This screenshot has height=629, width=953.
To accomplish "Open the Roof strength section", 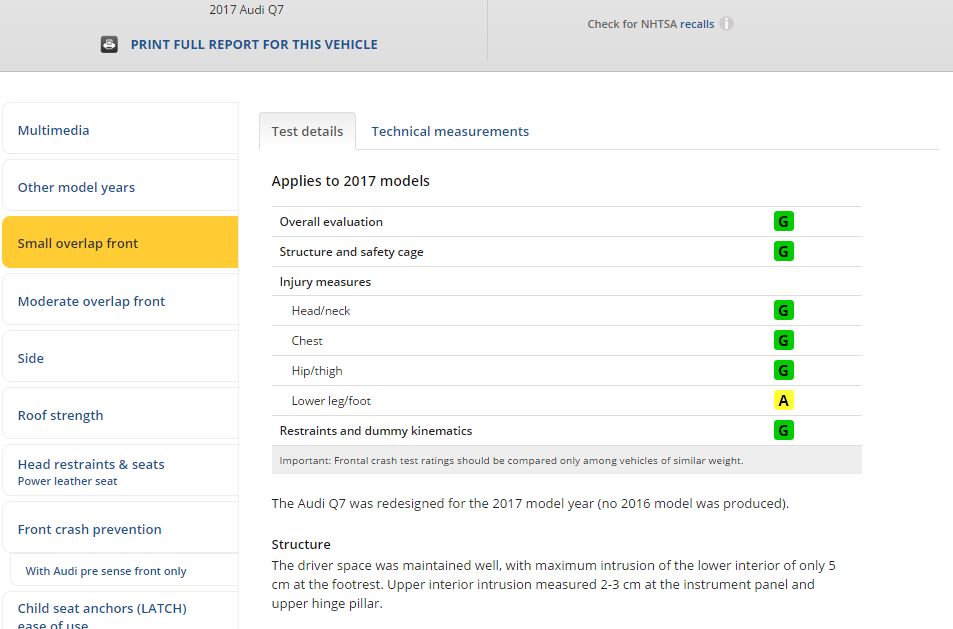I will [x=120, y=413].
